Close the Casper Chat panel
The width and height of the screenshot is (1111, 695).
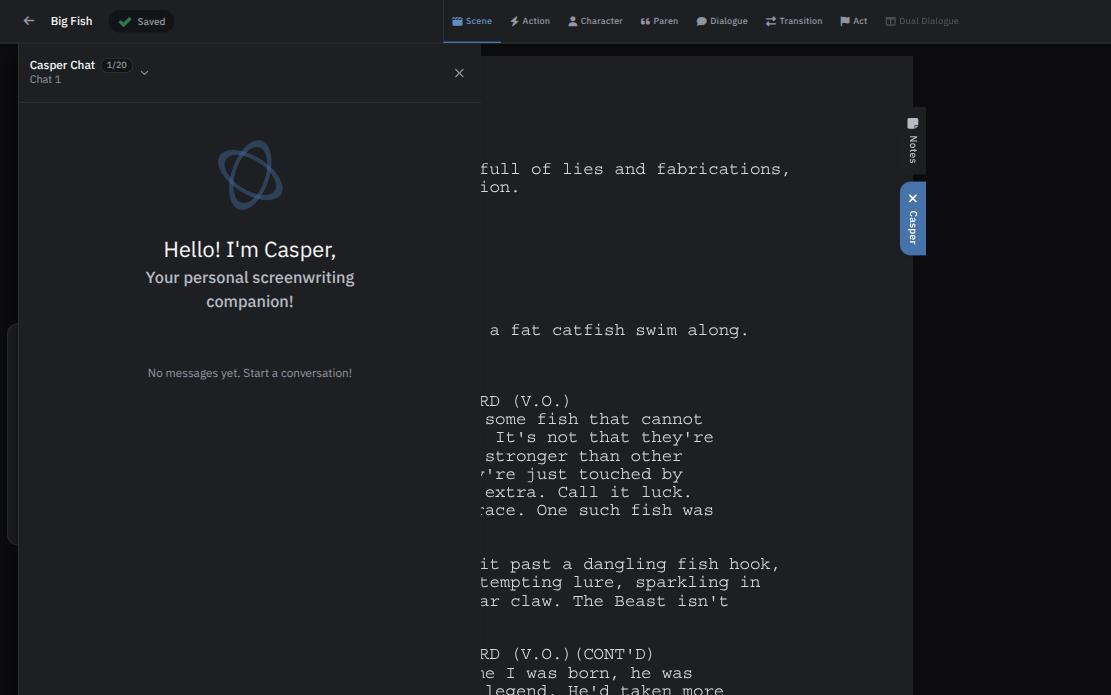pos(459,73)
